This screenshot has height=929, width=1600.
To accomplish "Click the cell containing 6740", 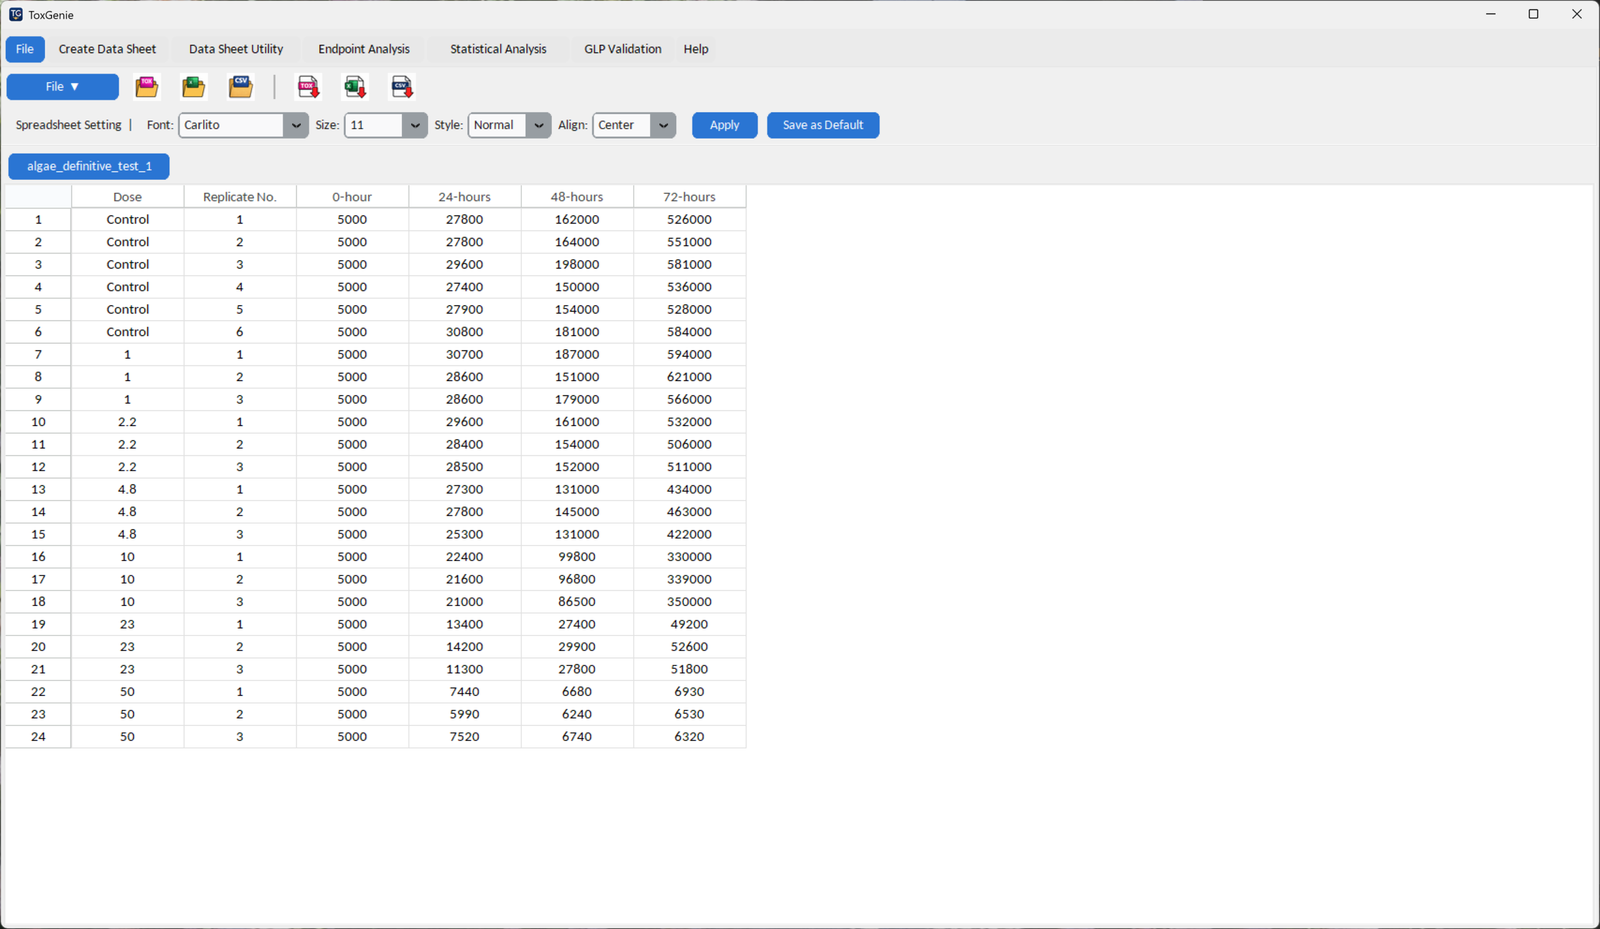I will point(577,737).
